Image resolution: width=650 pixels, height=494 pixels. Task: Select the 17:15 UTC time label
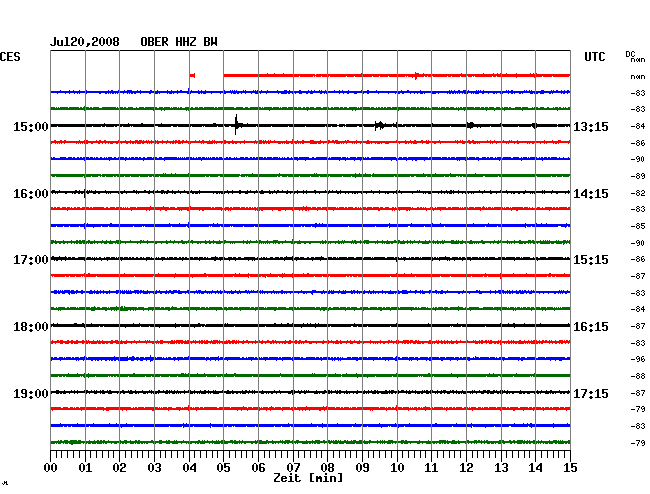pyautogui.click(x=591, y=393)
